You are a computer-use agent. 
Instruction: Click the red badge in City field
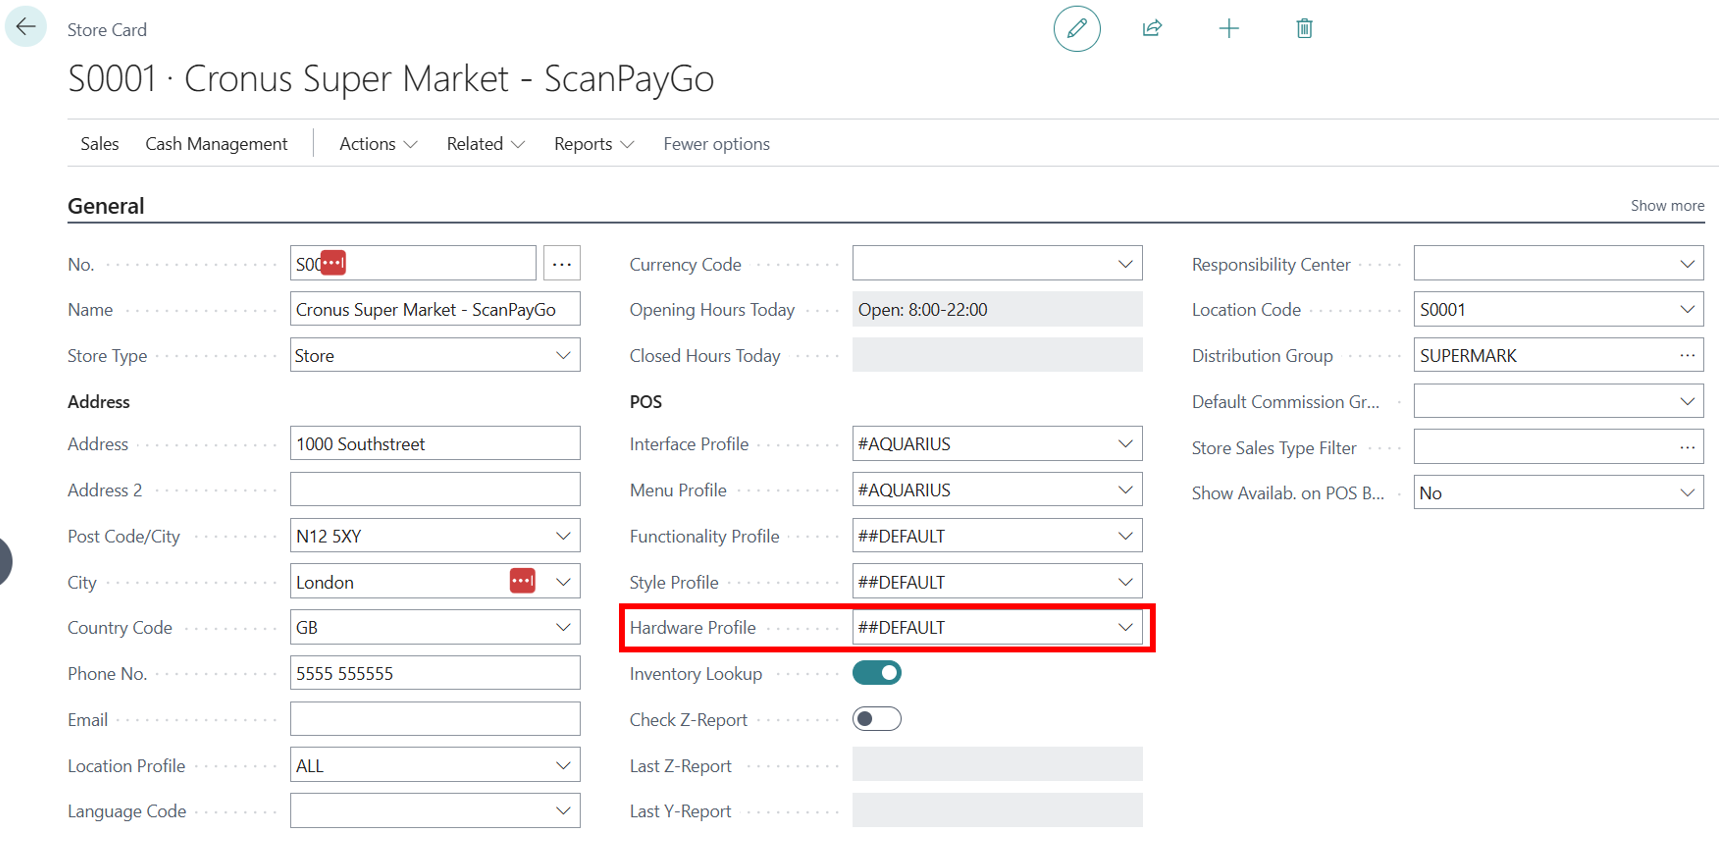click(x=522, y=581)
